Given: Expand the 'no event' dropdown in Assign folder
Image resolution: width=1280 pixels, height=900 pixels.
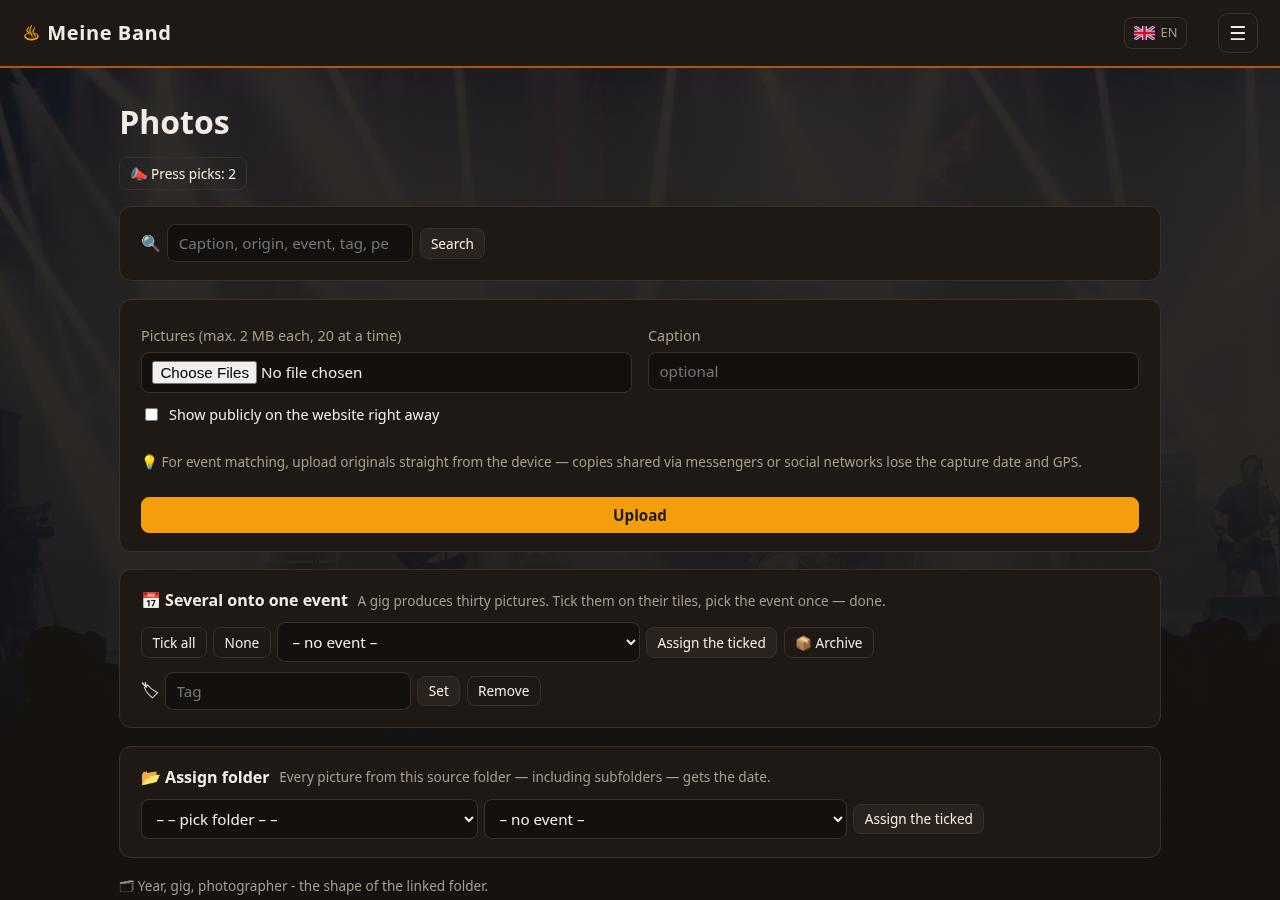Looking at the screenshot, I should pyautogui.click(x=665, y=819).
